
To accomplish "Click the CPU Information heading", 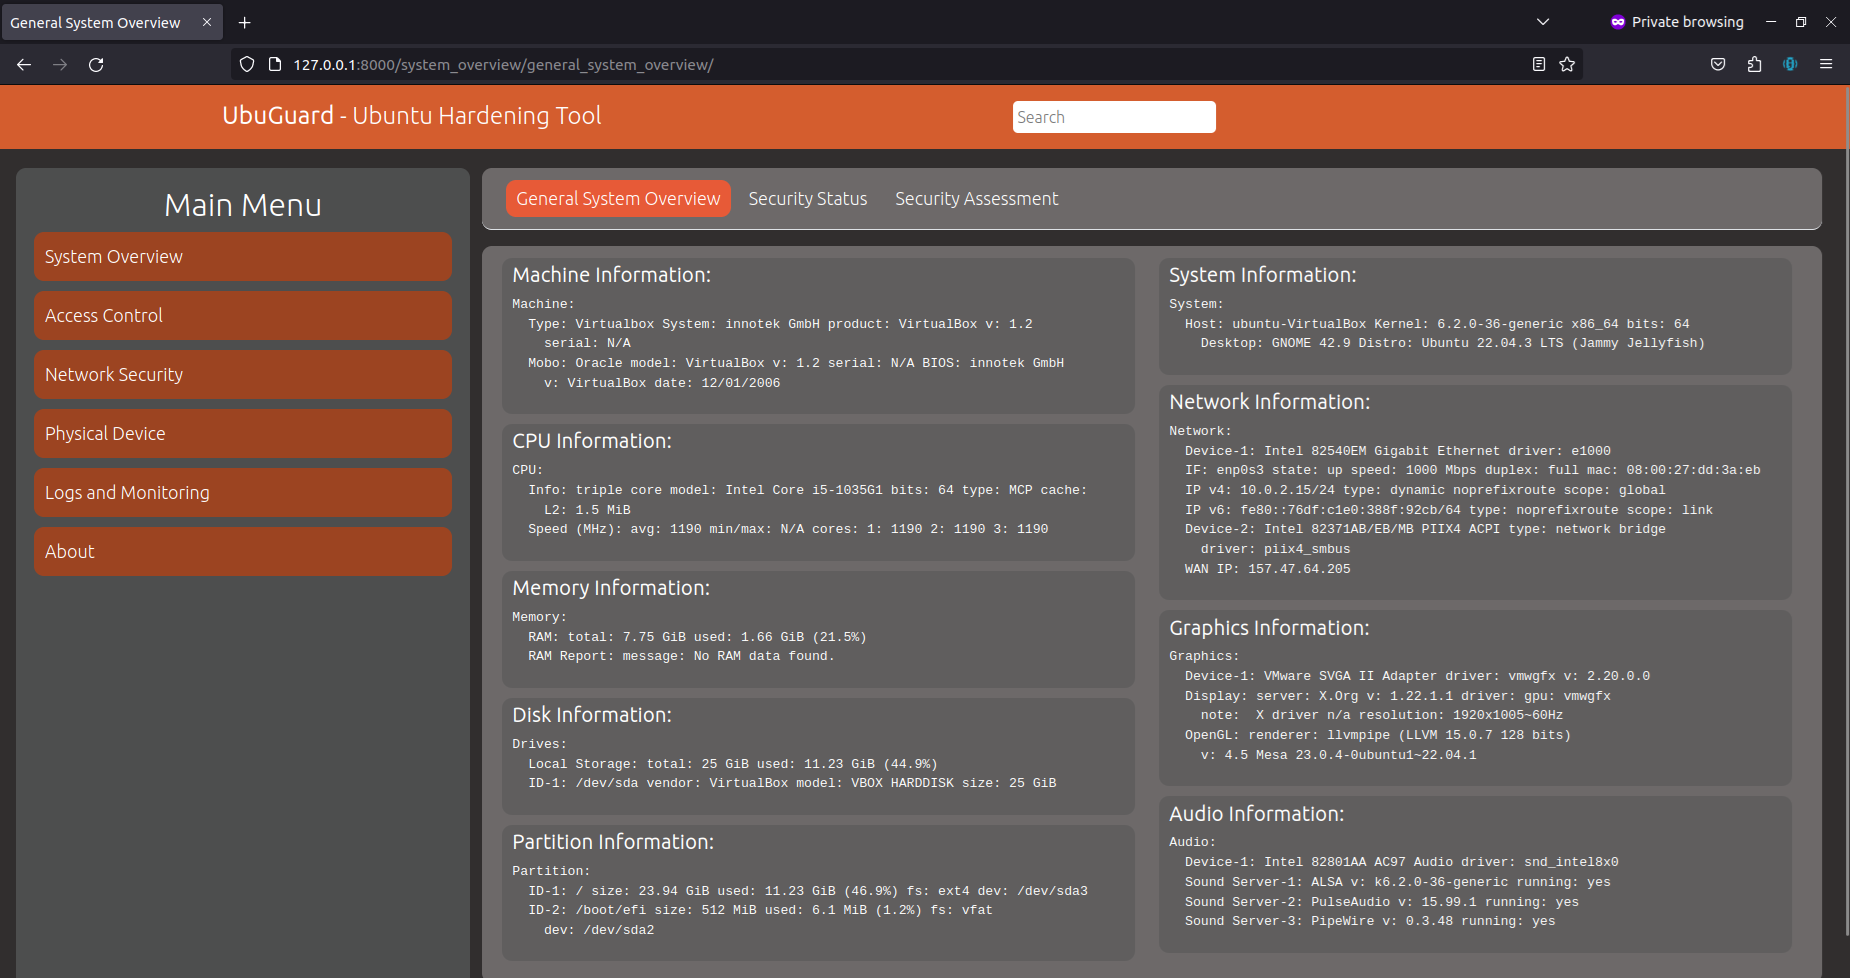I will pyautogui.click(x=592, y=441).
